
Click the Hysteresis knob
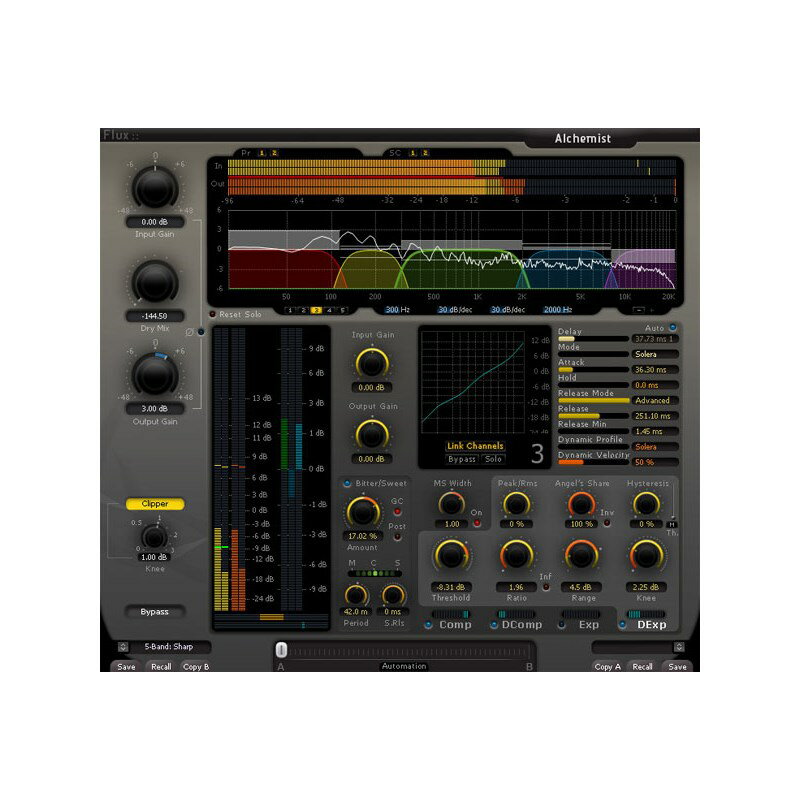pyautogui.click(x=647, y=504)
